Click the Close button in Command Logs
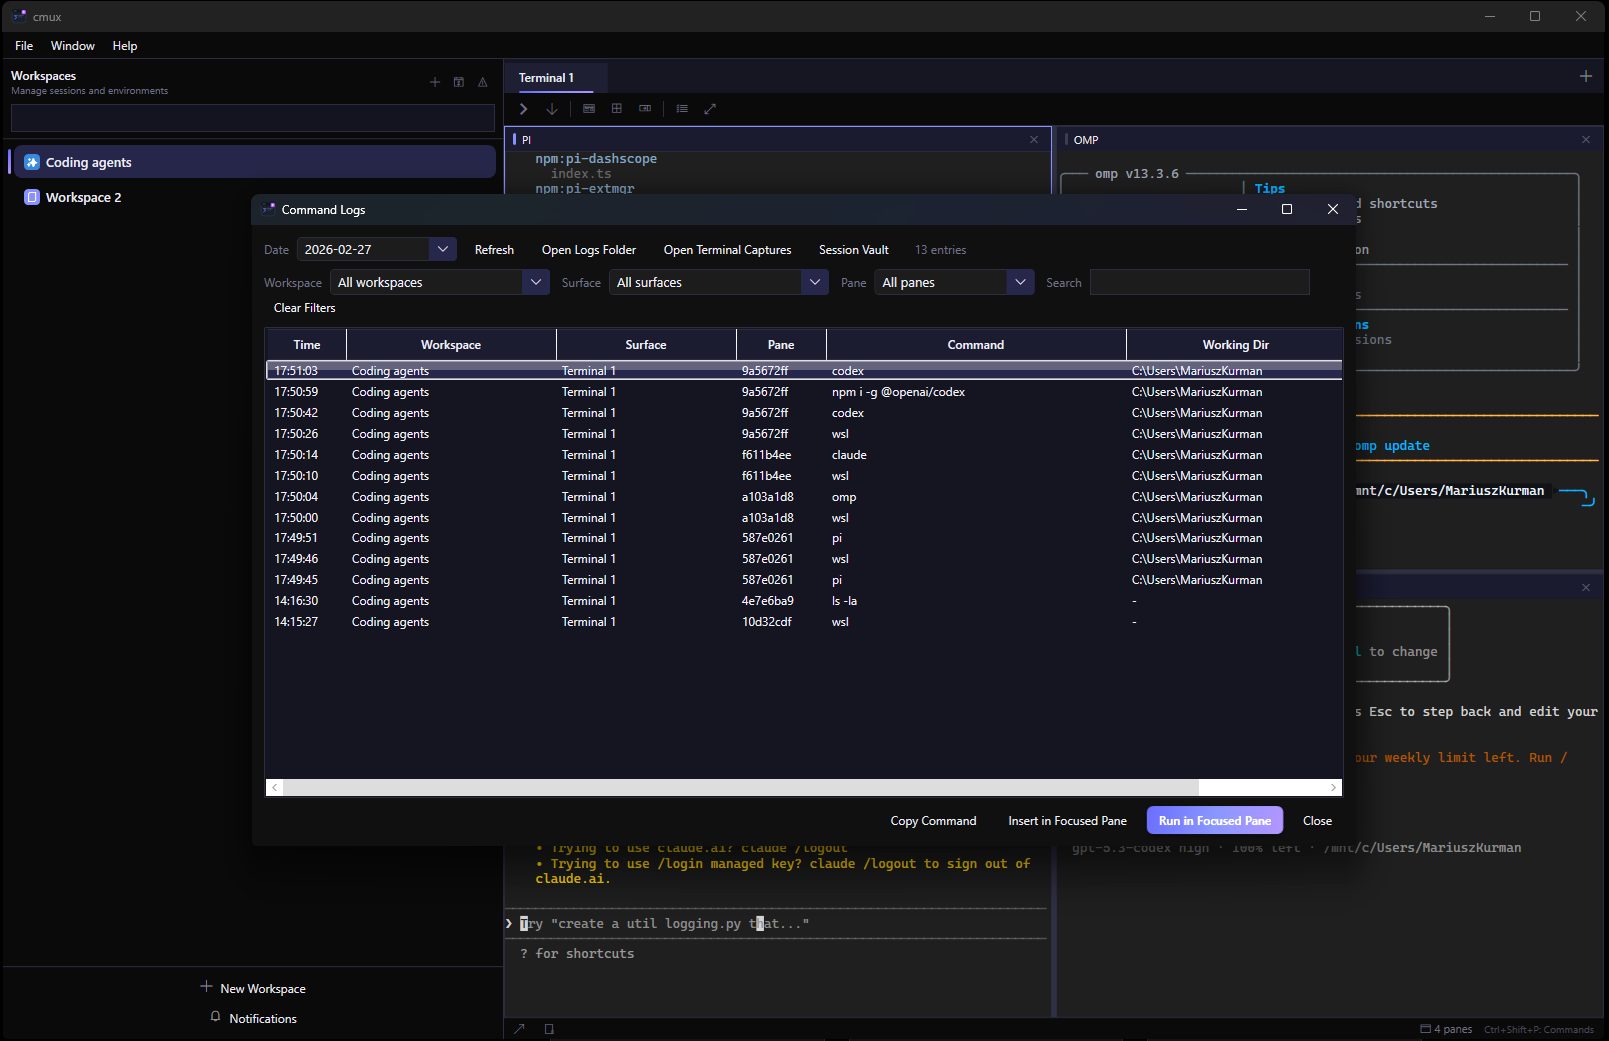The width and height of the screenshot is (1609, 1041). (x=1317, y=821)
